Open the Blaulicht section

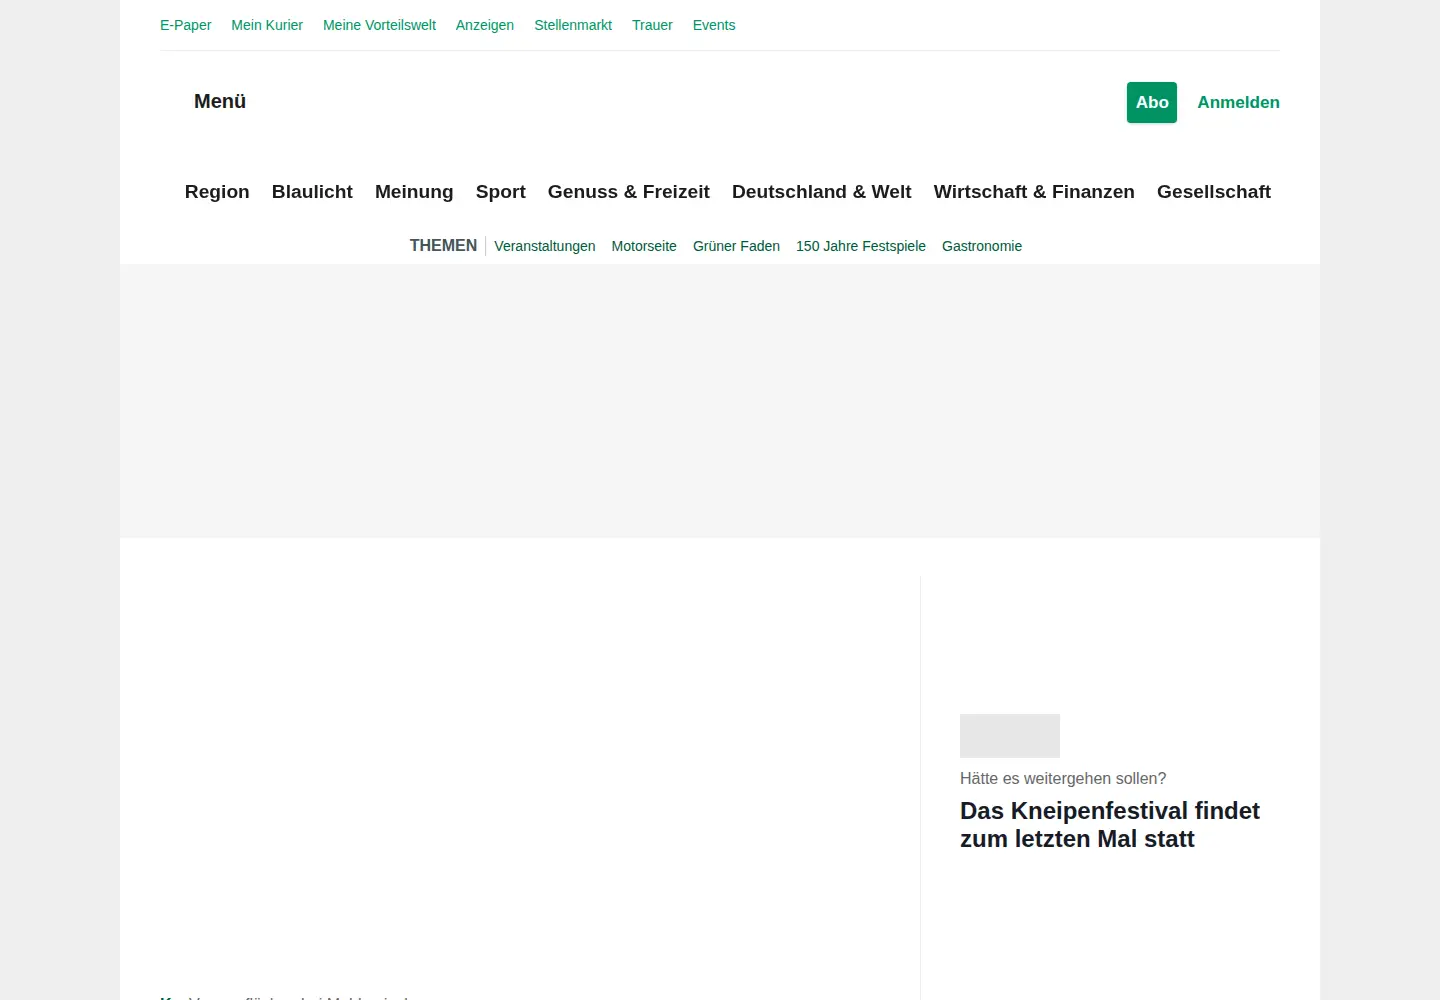click(312, 191)
